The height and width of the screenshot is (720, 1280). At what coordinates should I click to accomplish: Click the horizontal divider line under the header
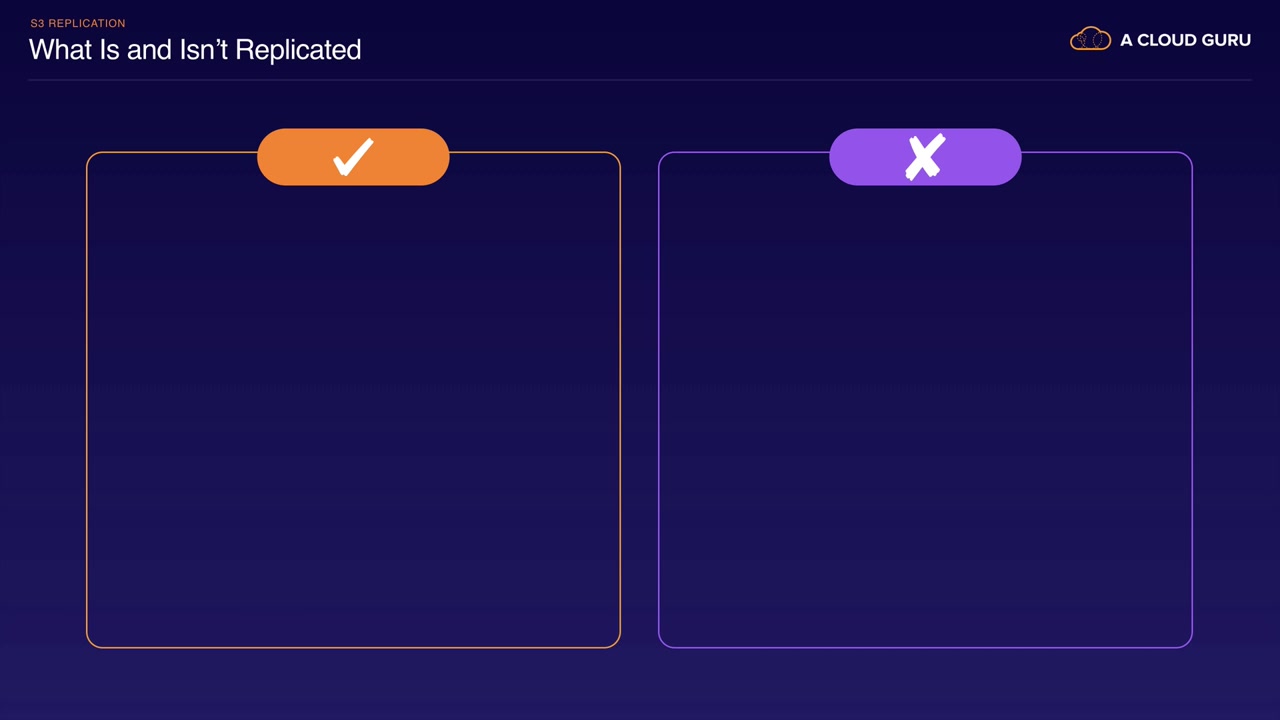tap(640, 80)
